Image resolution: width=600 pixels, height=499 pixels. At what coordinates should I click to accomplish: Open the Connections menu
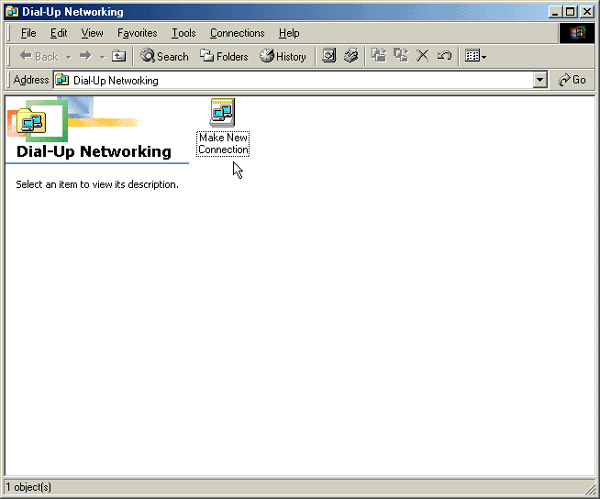[x=237, y=33]
